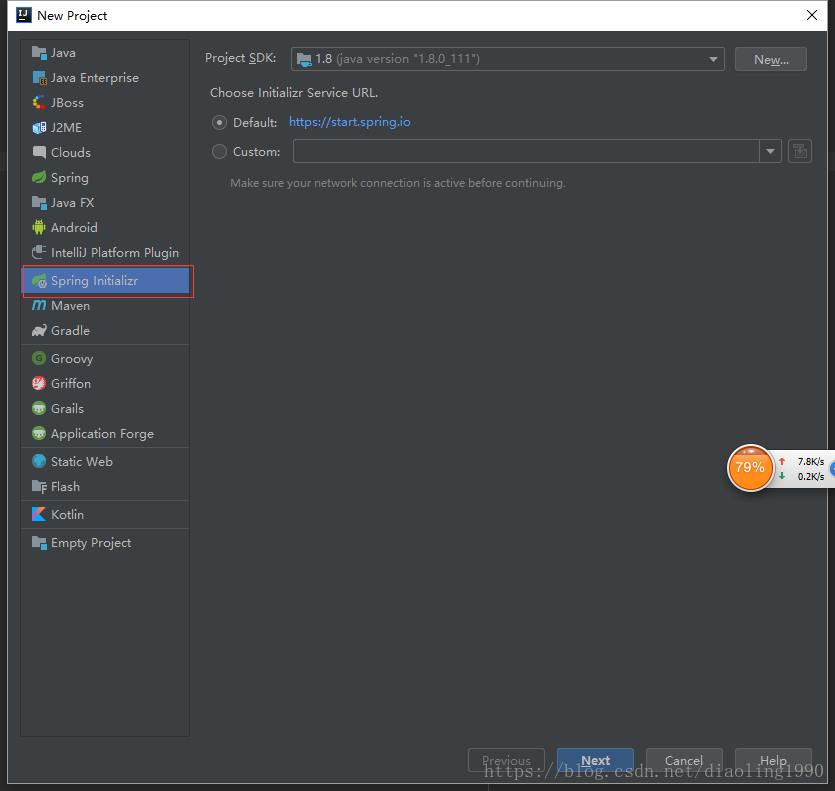This screenshot has height=791, width=835.
Task: Expand the Custom URL history dropdown arrow
Action: pos(770,151)
